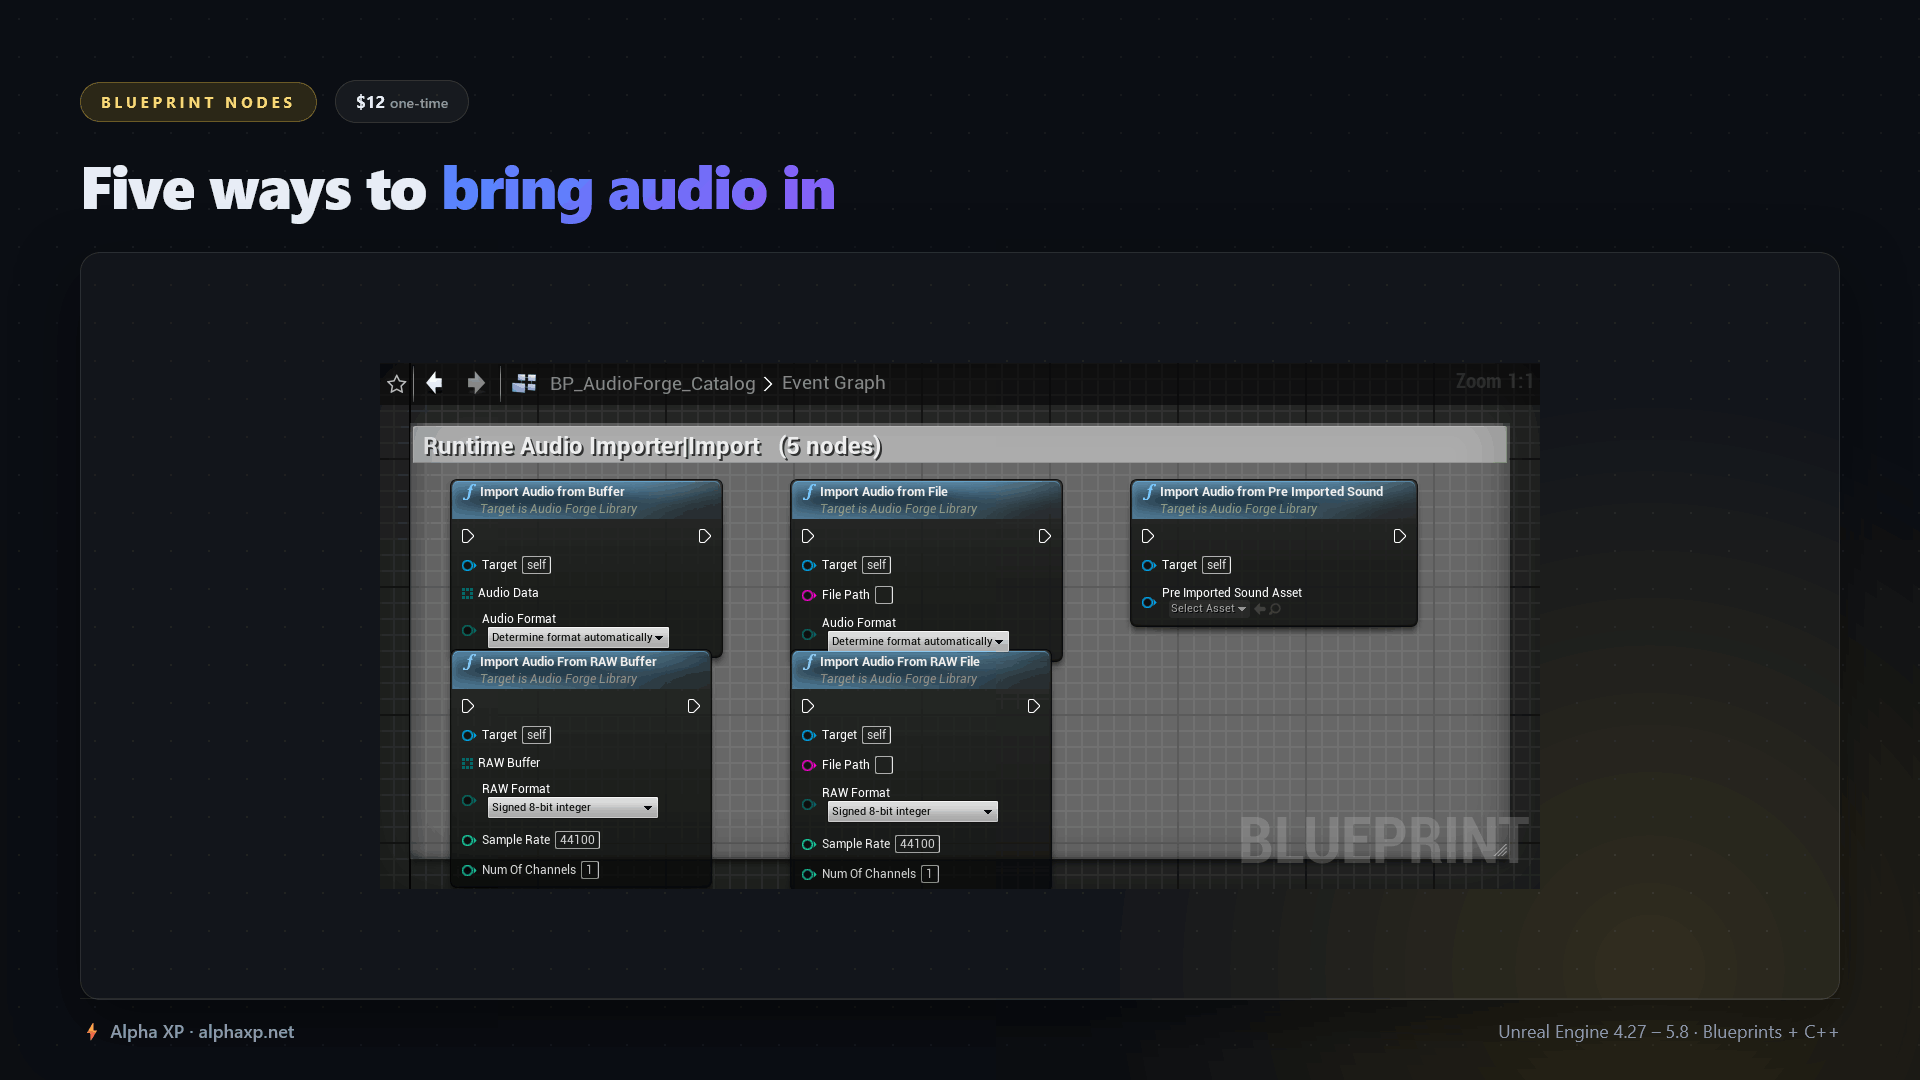The width and height of the screenshot is (1920, 1080).
Task: Click File Path input box on Import From RAW File
Action: (884, 766)
